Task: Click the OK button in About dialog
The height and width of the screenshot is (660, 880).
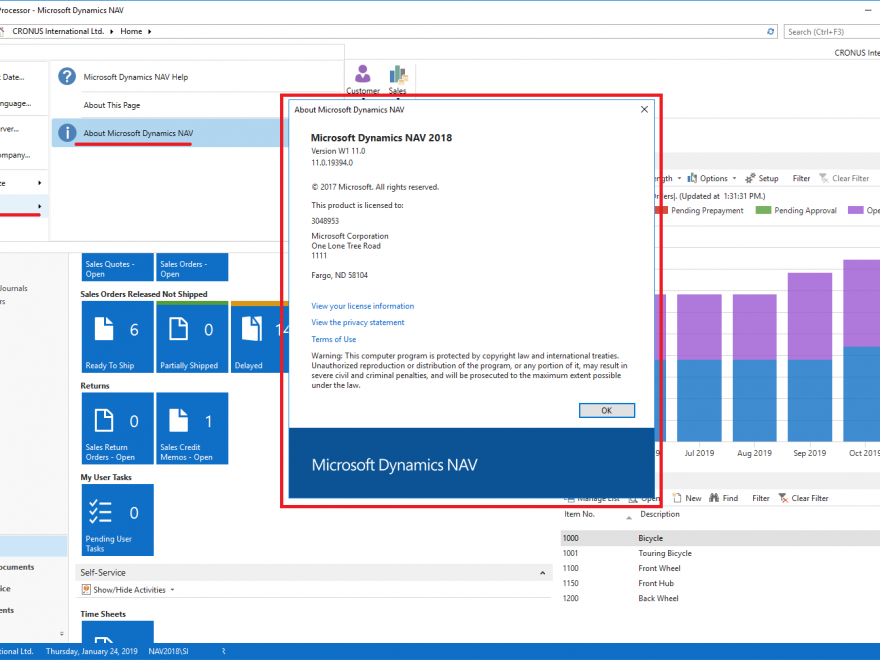Action: pos(607,410)
